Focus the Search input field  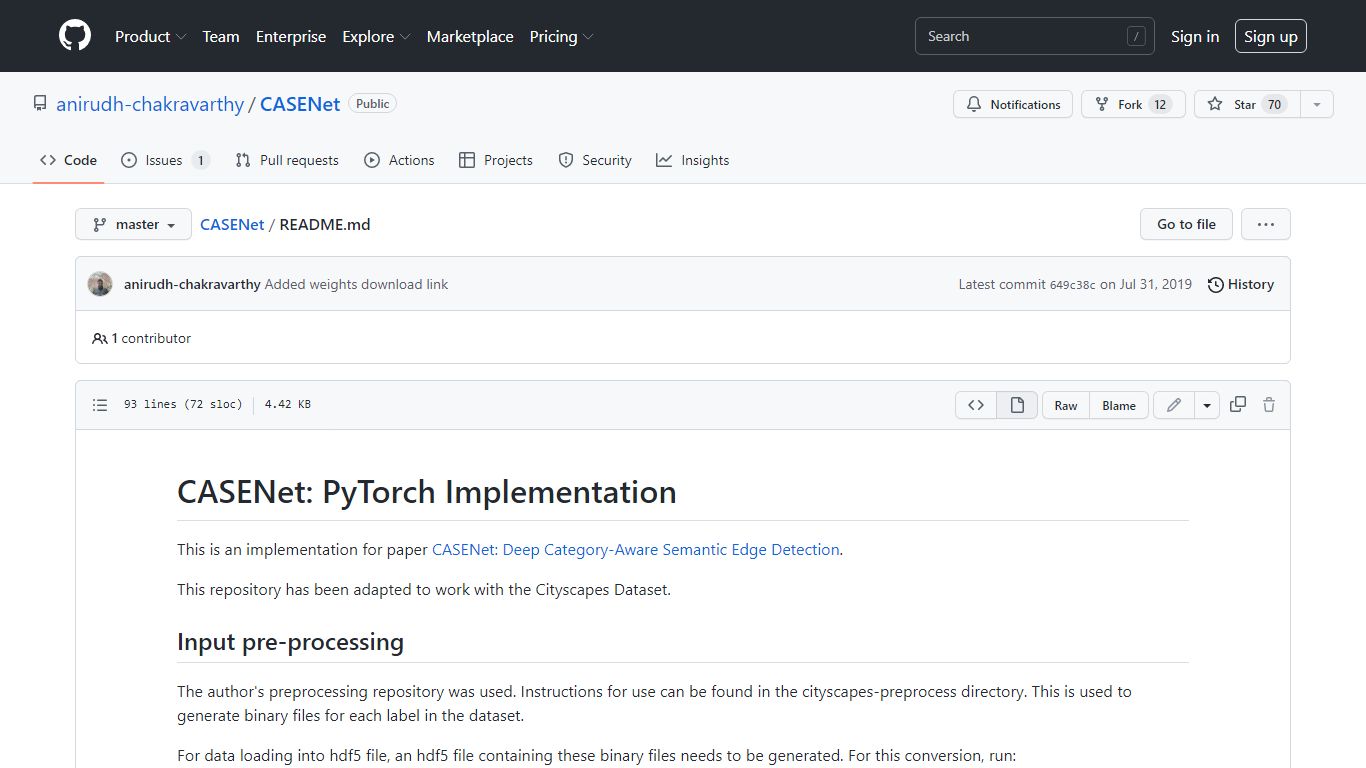click(1035, 36)
